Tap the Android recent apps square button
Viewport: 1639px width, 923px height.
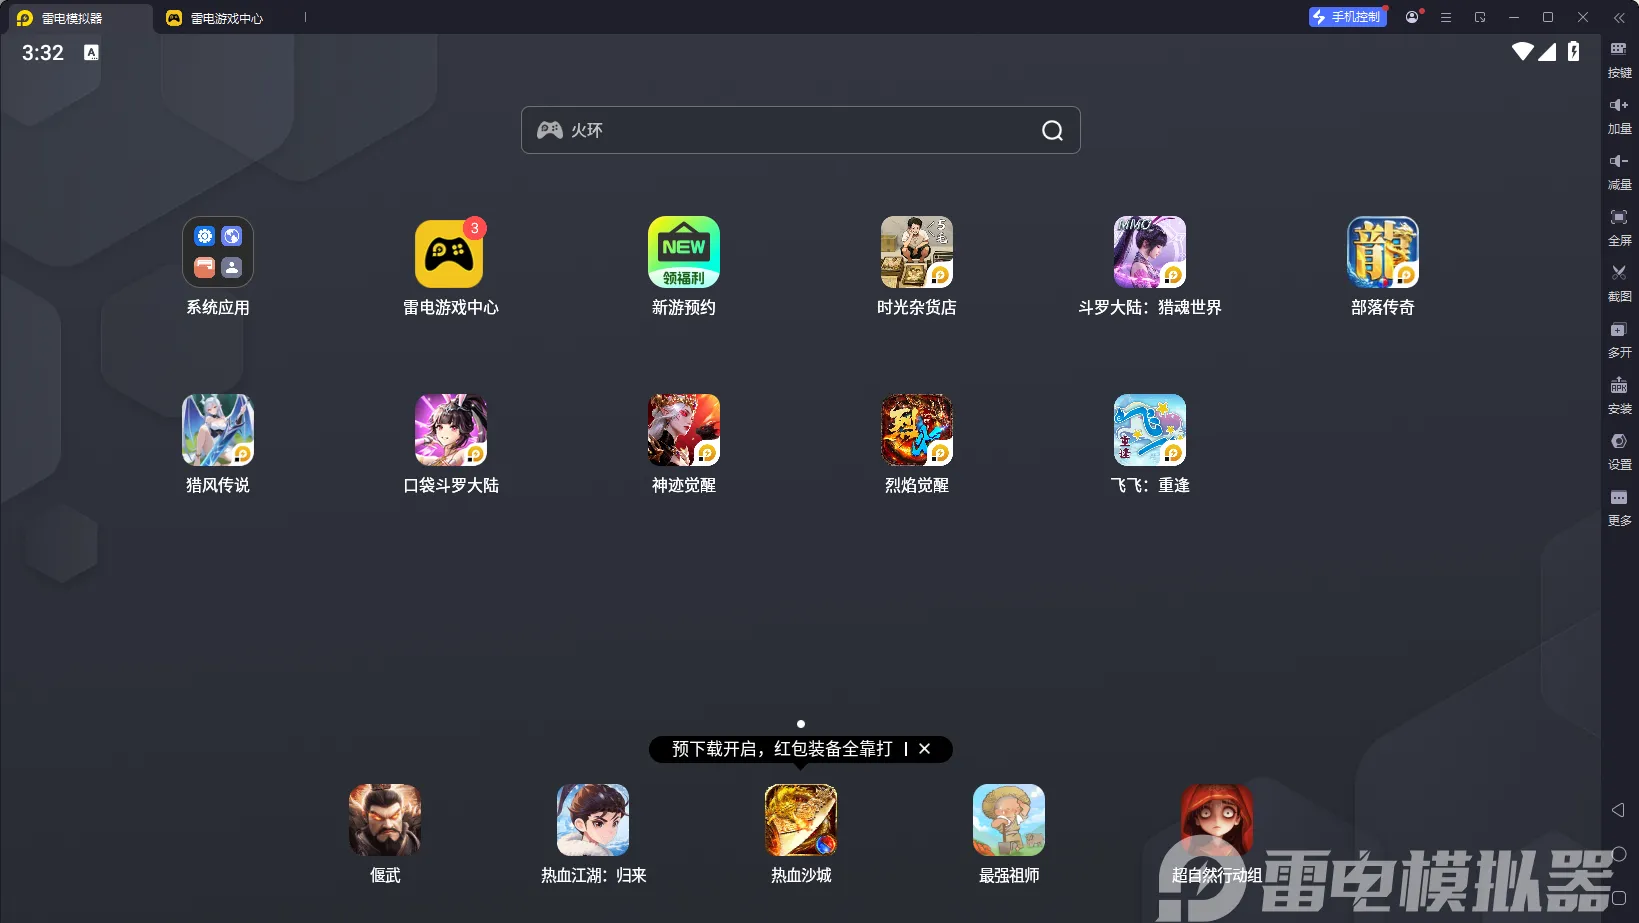[x=1619, y=897]
